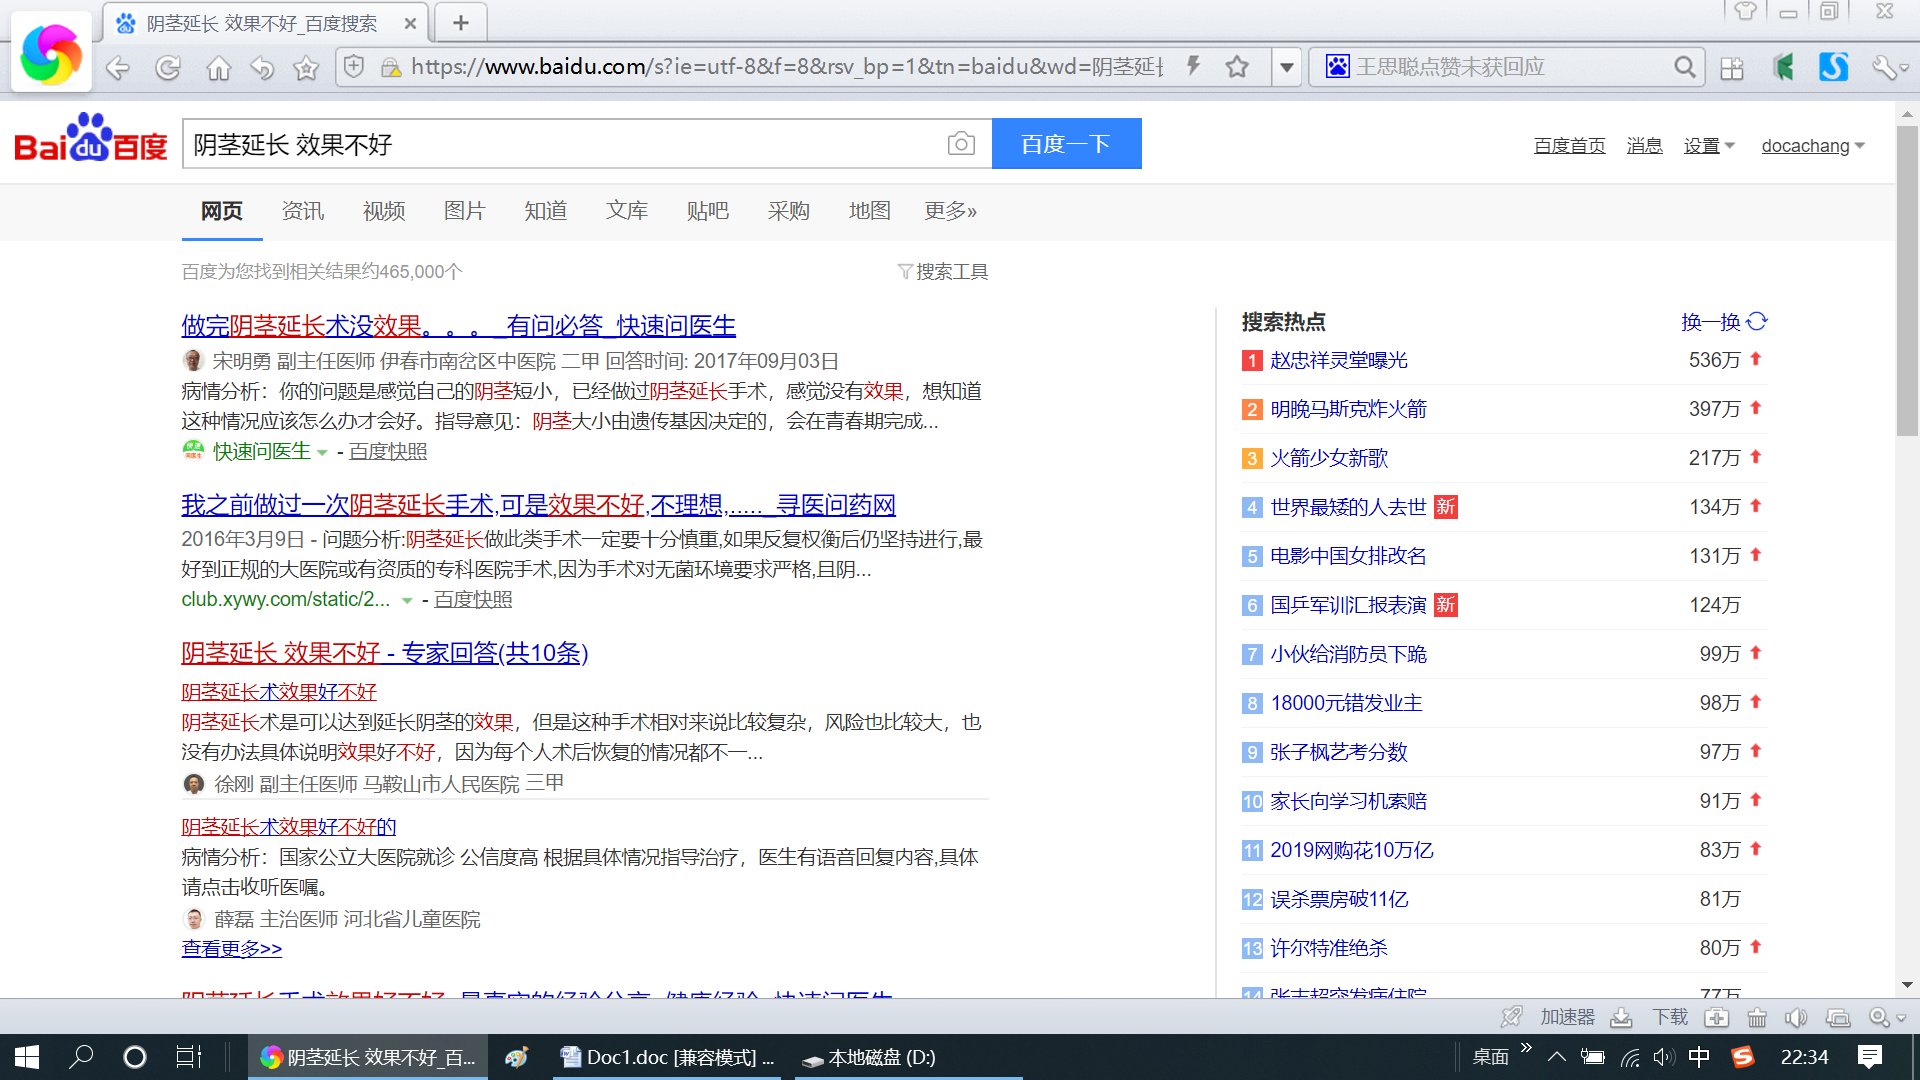The width and height of the screenshot is (1920, 1080).
Task: Expand club.xywy.com source dropdown arrow
Action: click(x=407, y=601)
